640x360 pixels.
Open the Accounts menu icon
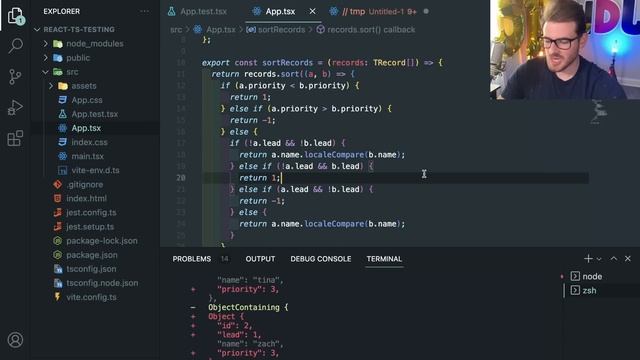tap(16, 340)
